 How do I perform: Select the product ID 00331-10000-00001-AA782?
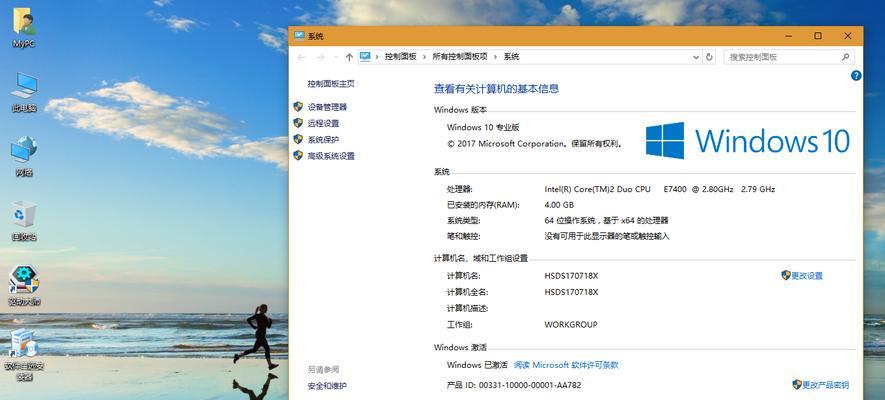pos(529,385)
